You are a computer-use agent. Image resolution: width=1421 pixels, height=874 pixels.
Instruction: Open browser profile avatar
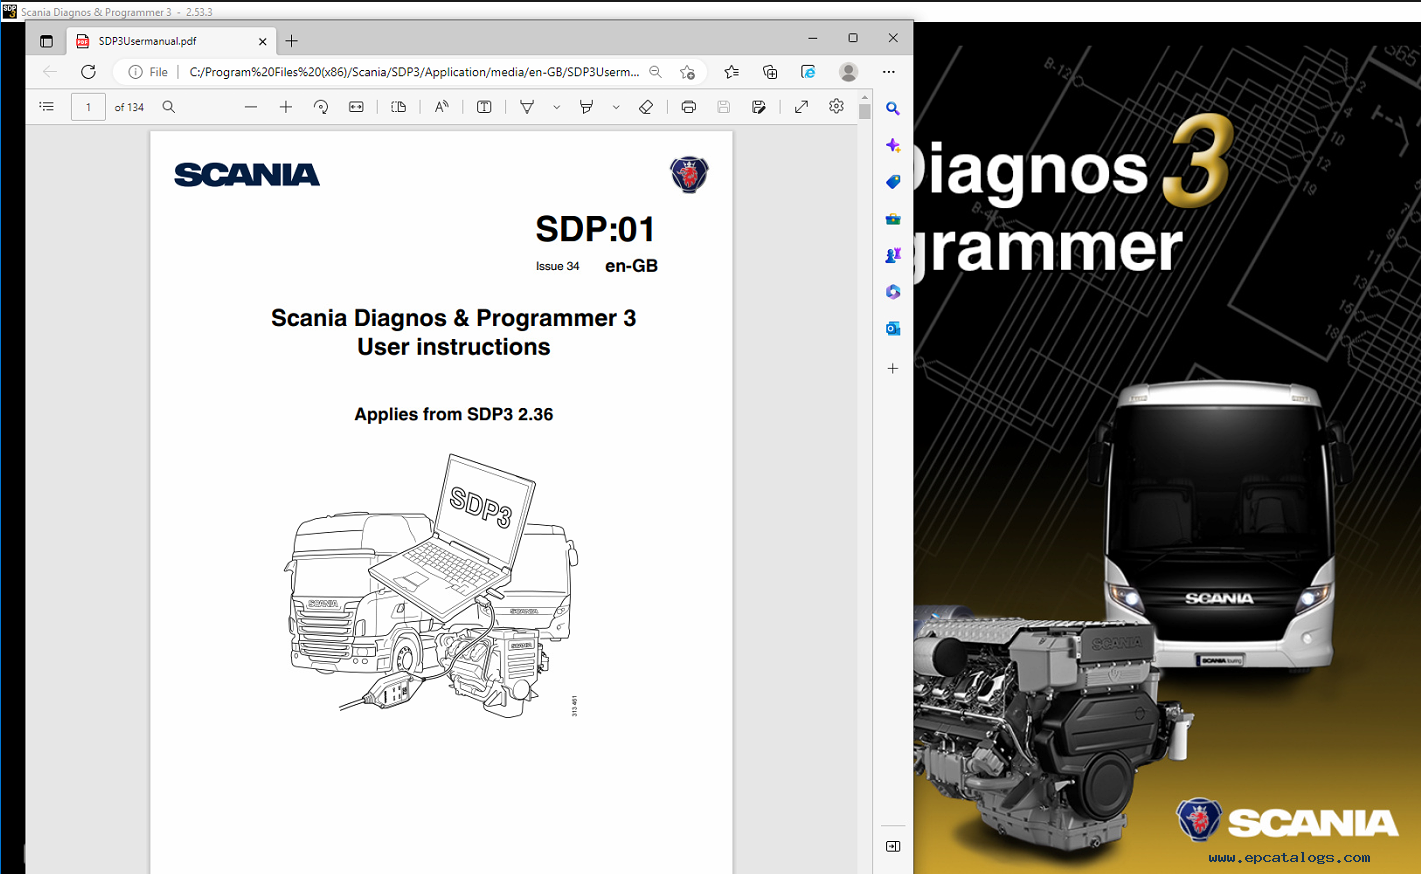click(x=849, y=72)
